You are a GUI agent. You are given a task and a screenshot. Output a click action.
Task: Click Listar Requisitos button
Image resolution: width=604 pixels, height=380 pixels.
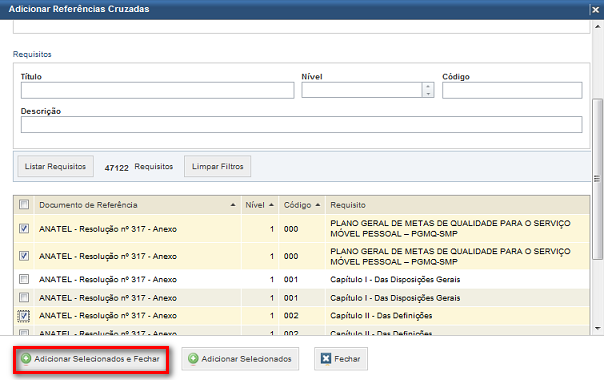pyautogui.click(x=55, y=166)
